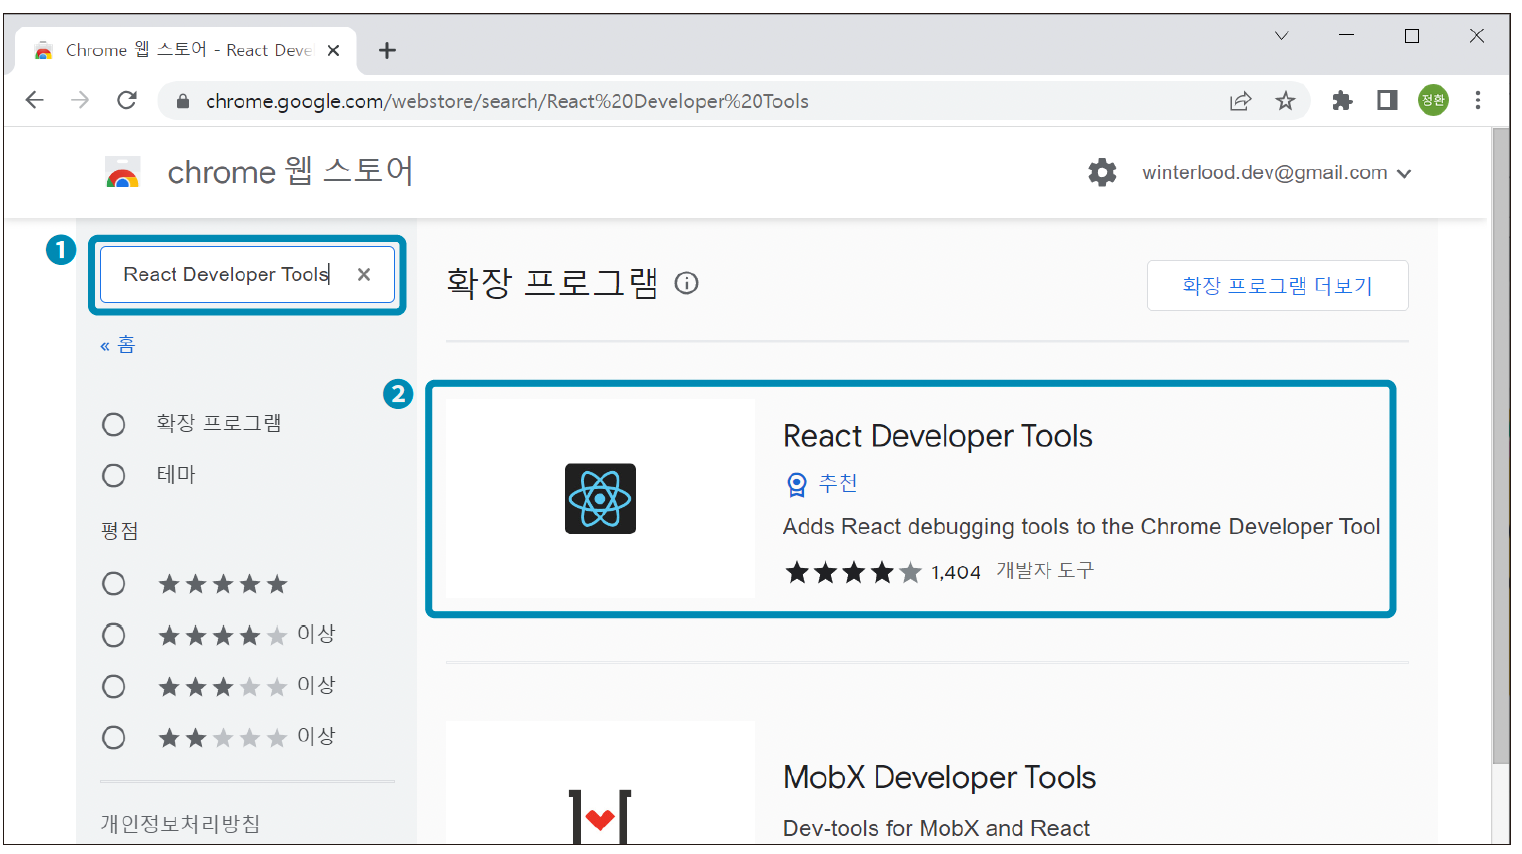Open web store settings gear
1522x854 pixels.
click(x=1102, y=172)
